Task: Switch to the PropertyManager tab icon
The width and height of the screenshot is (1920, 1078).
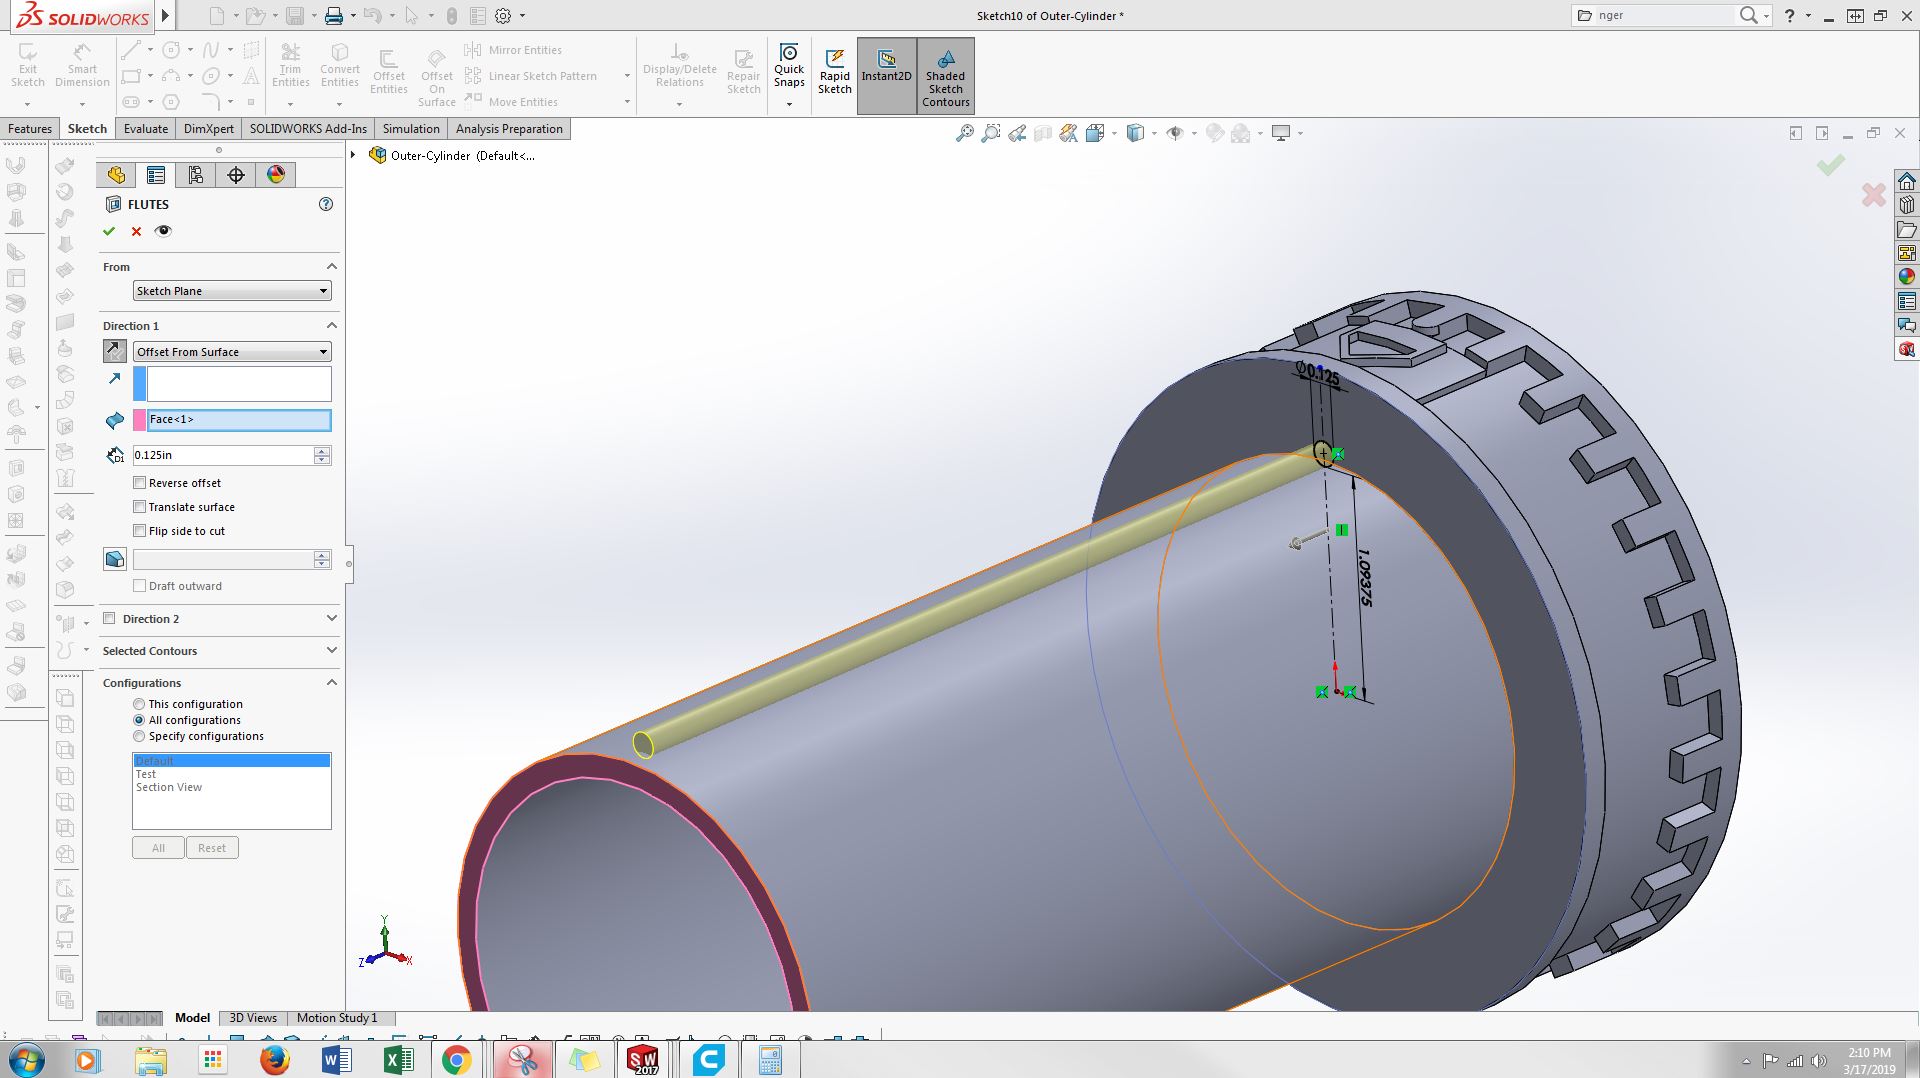Action: pyautogui.click(x=156, y=175)
